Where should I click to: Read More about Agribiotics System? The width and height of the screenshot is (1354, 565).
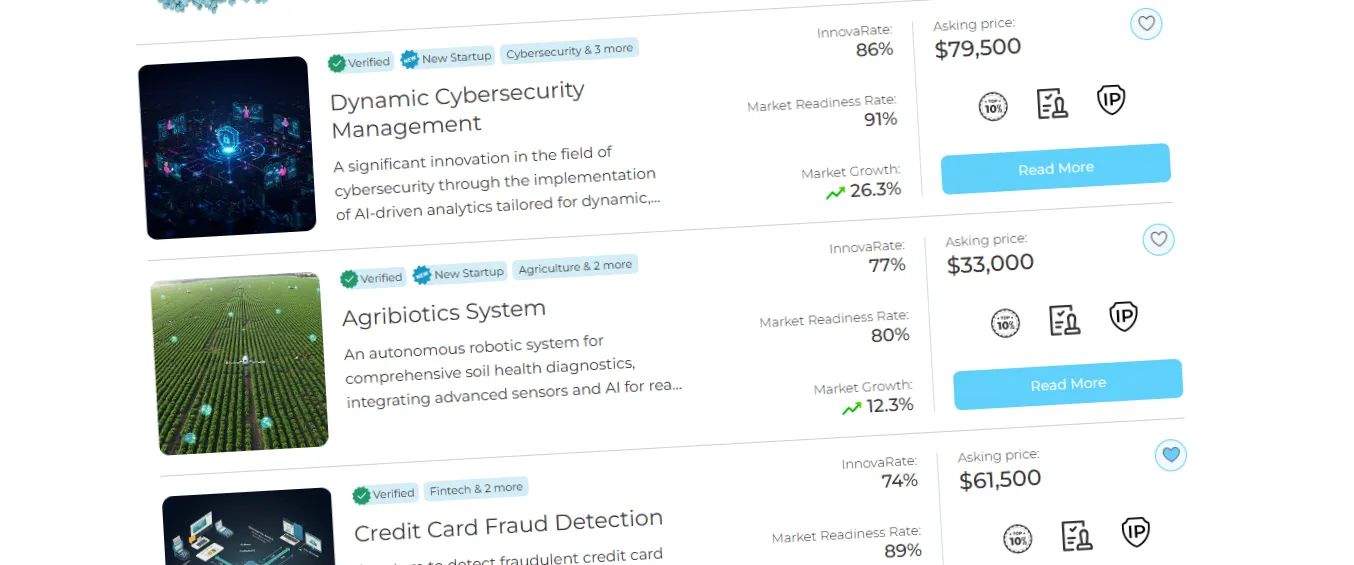[x=1068, y=385]
